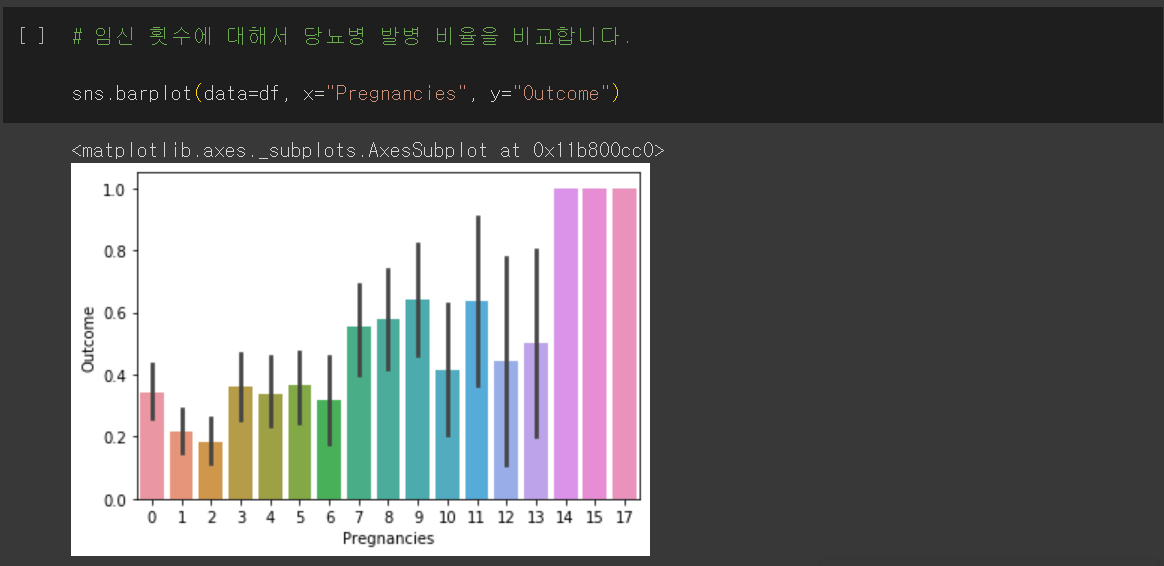1164x566 pixels.
Task: Click the bar for 3 pregnancies
Action: (241, 443)
